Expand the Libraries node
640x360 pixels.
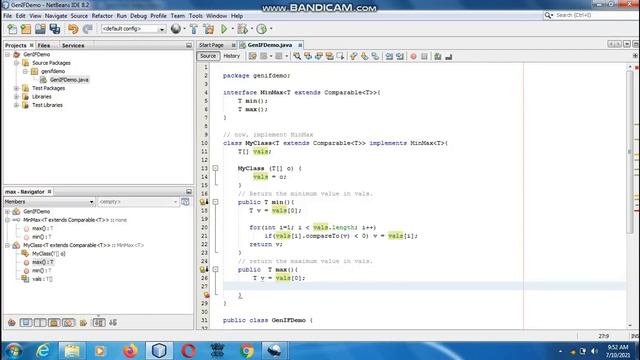pos(16,97)
